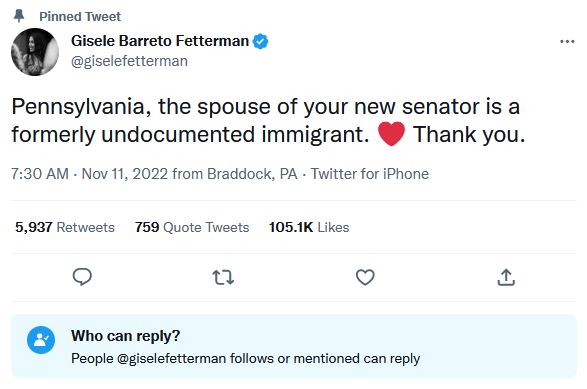Click the reply speech bubble icon
Viewport: 587px width, 389px height.
(x=82, y=277)
